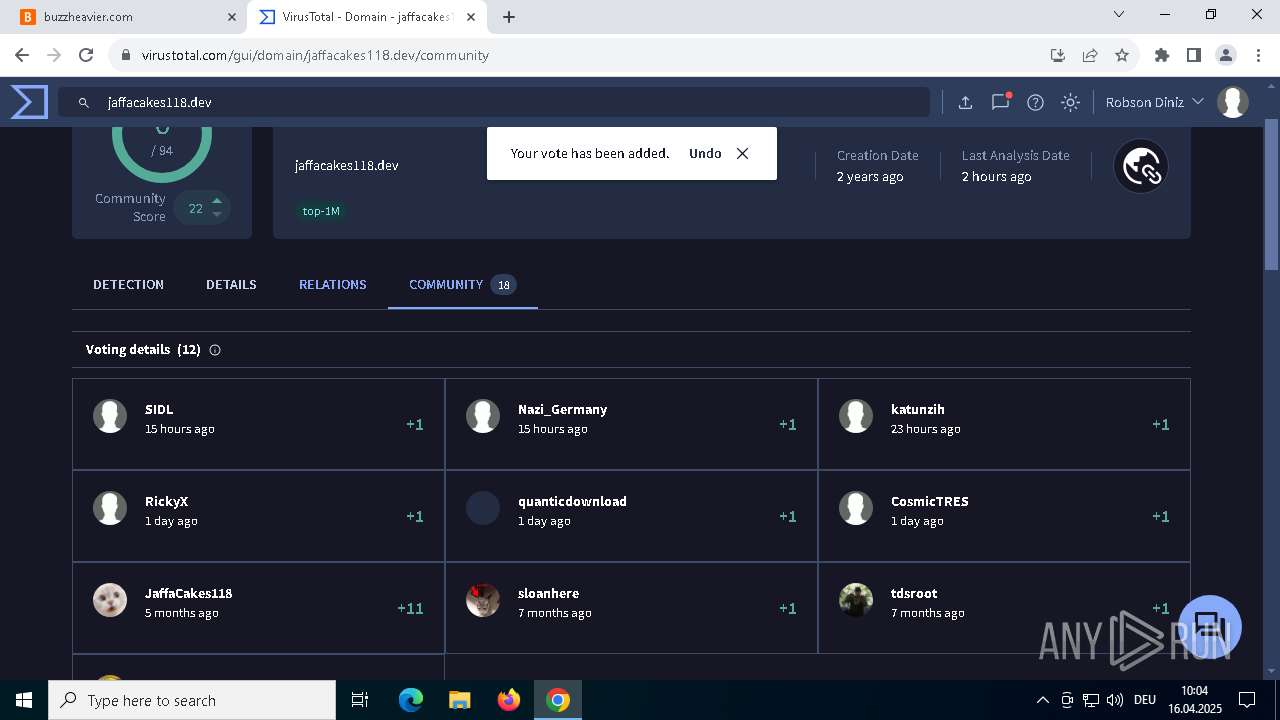
Task: Open the Windows notification center
Action: pyautogui.click(x=1247, y=700)
